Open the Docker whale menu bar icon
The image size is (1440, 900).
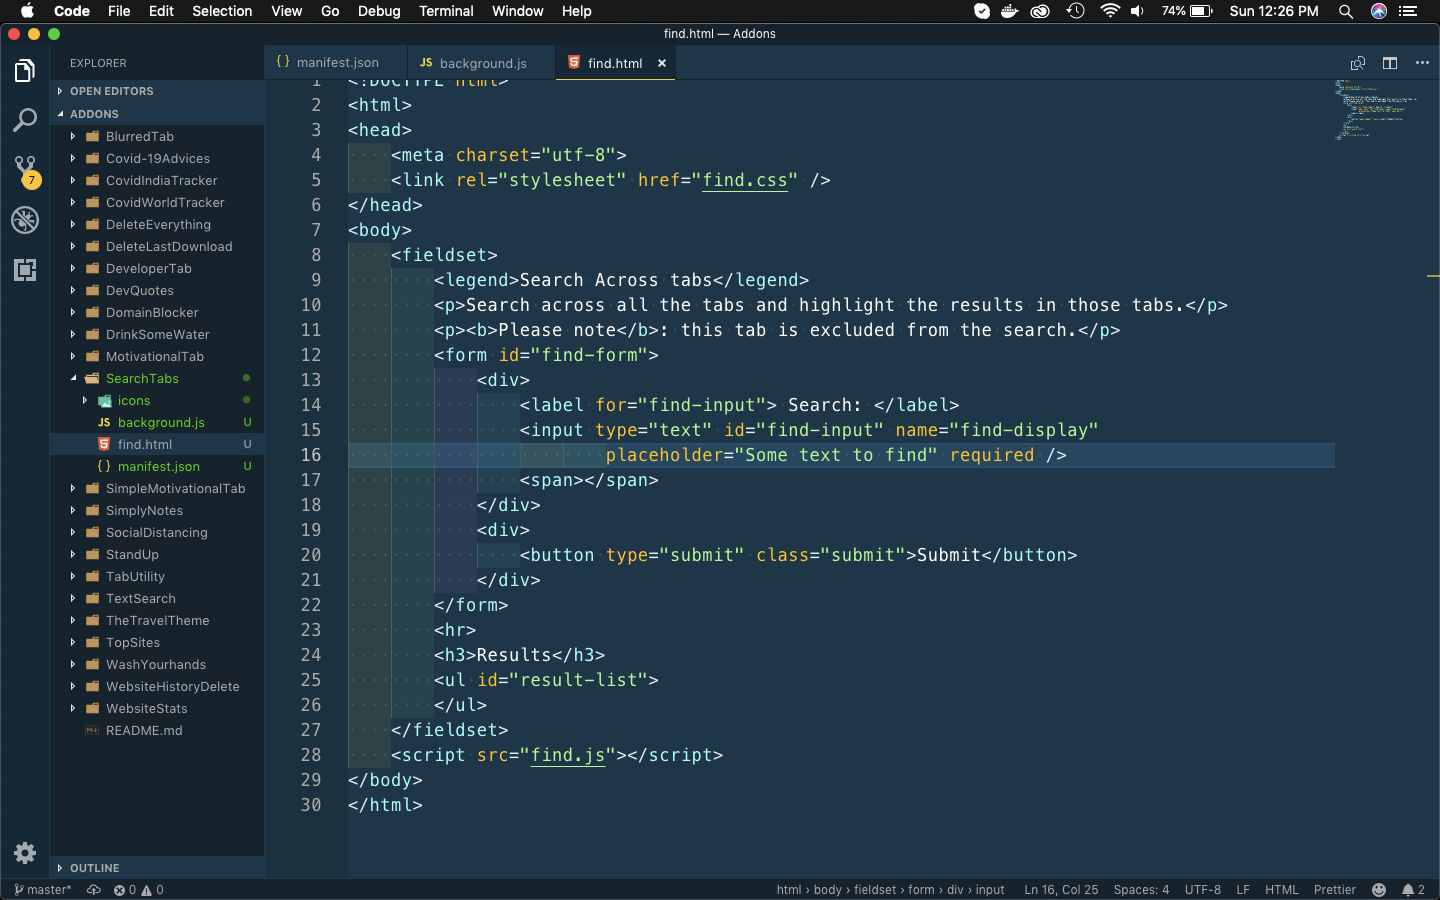coord(1009,11)
